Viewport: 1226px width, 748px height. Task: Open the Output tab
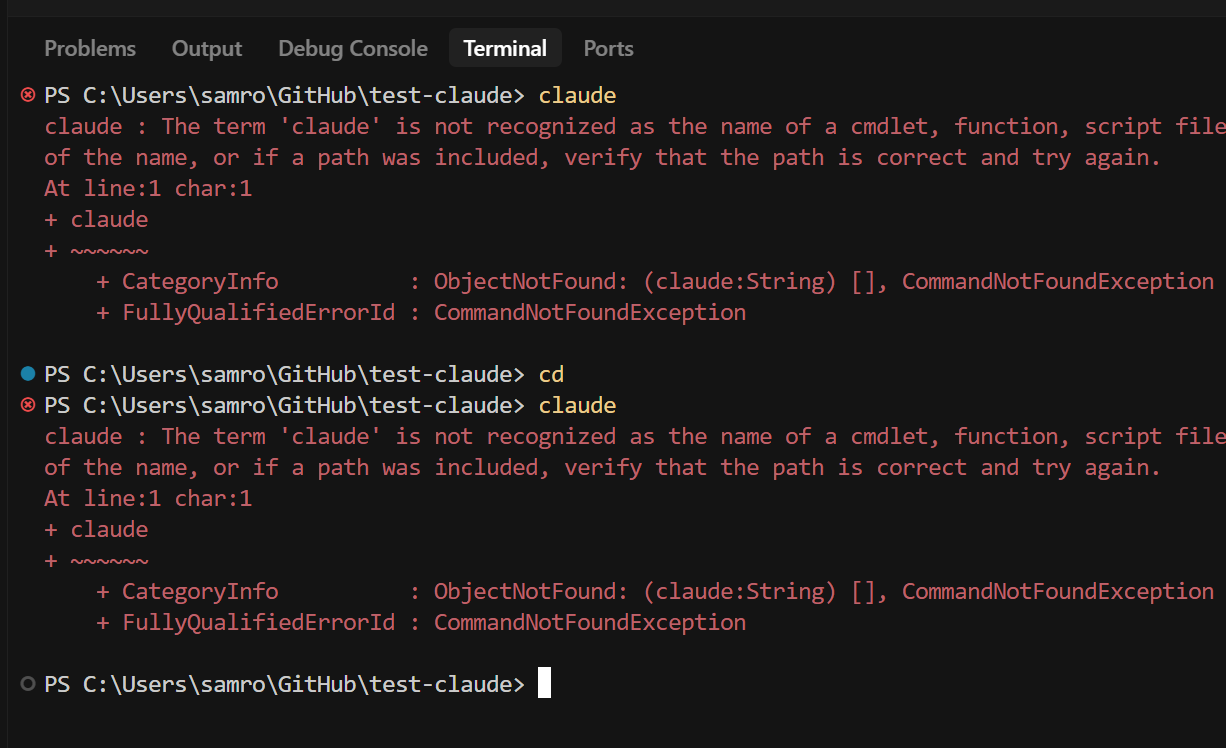coord(207,48)
